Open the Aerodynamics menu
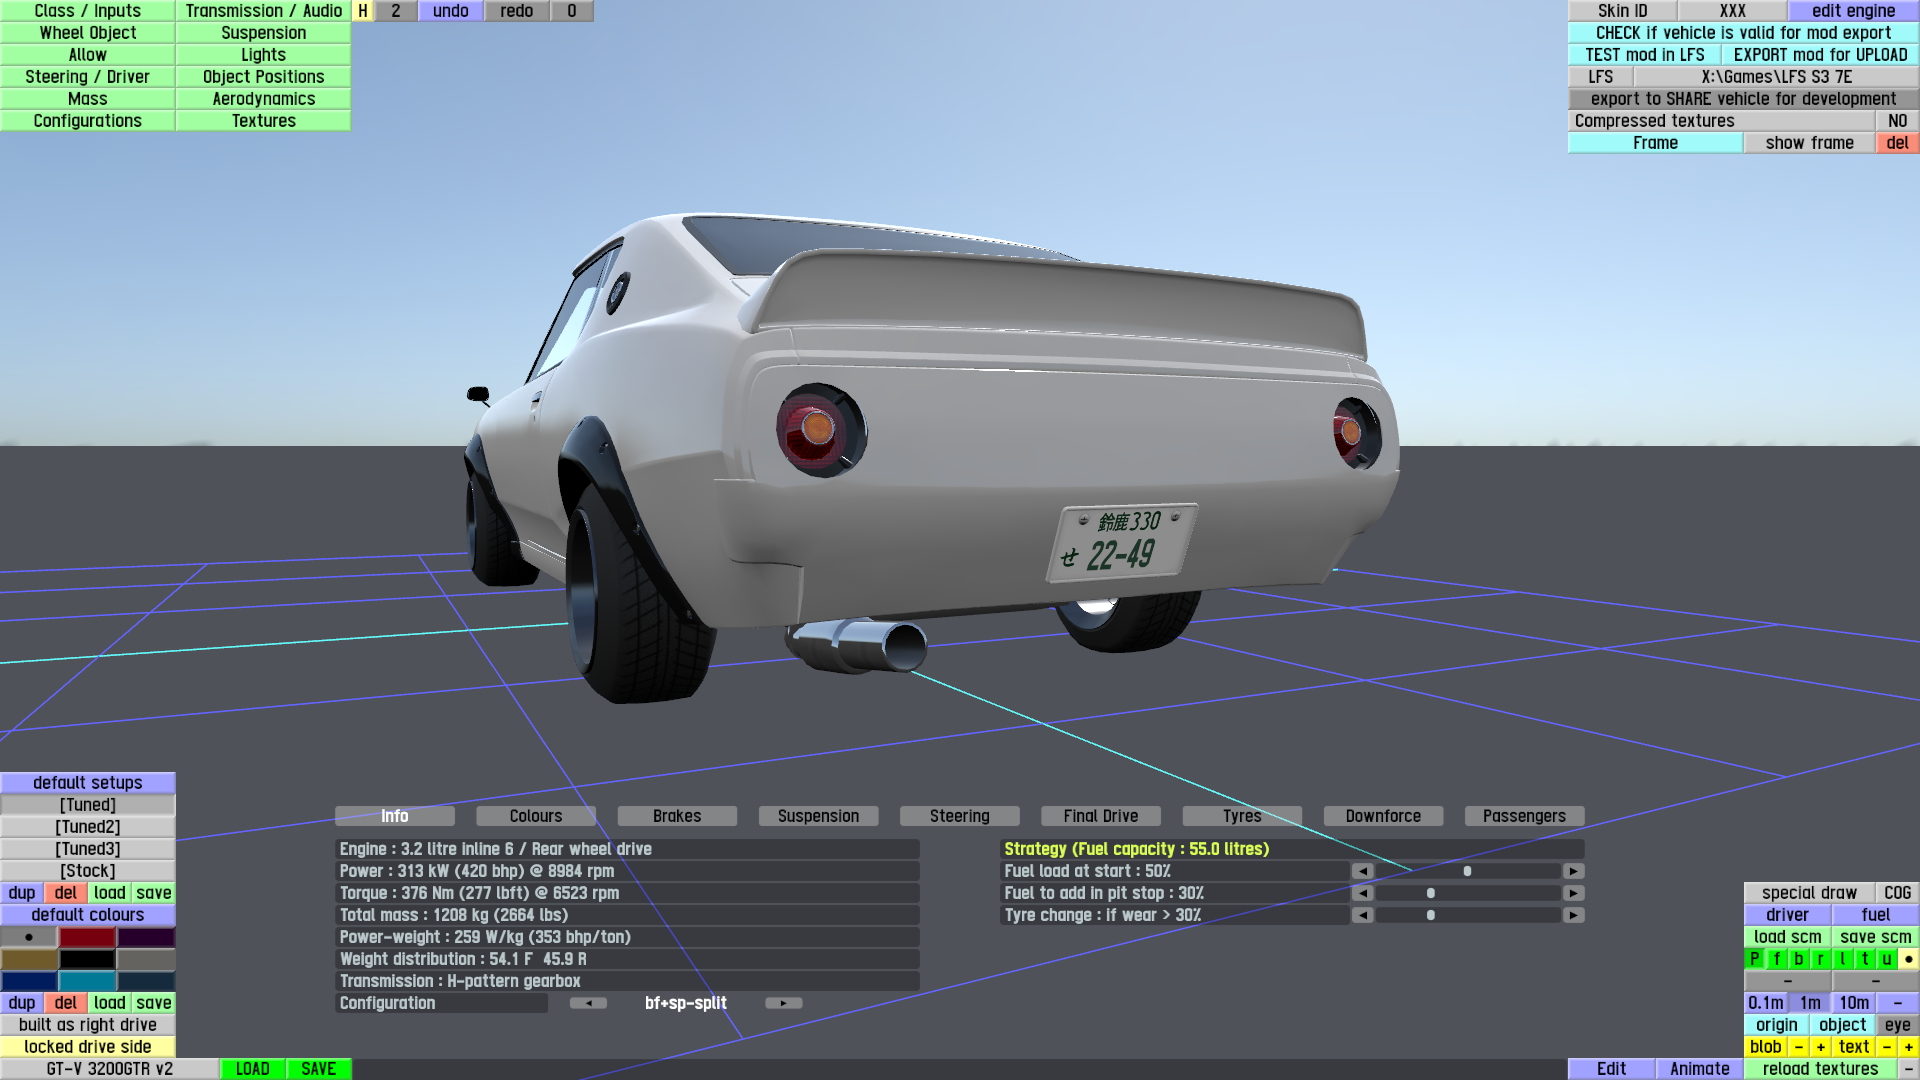The image size is (1920, 1080). click(263, 99)
